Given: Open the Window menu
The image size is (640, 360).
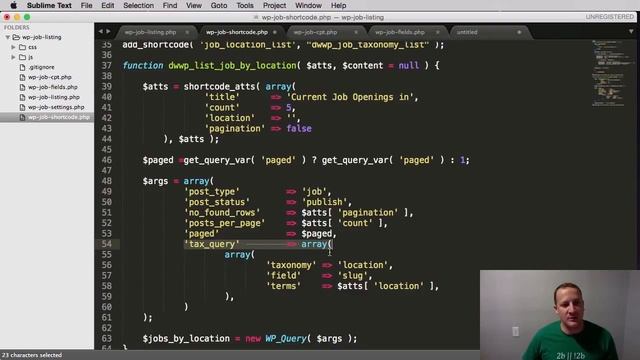Looking at the screenshot, I should [308, 5].
